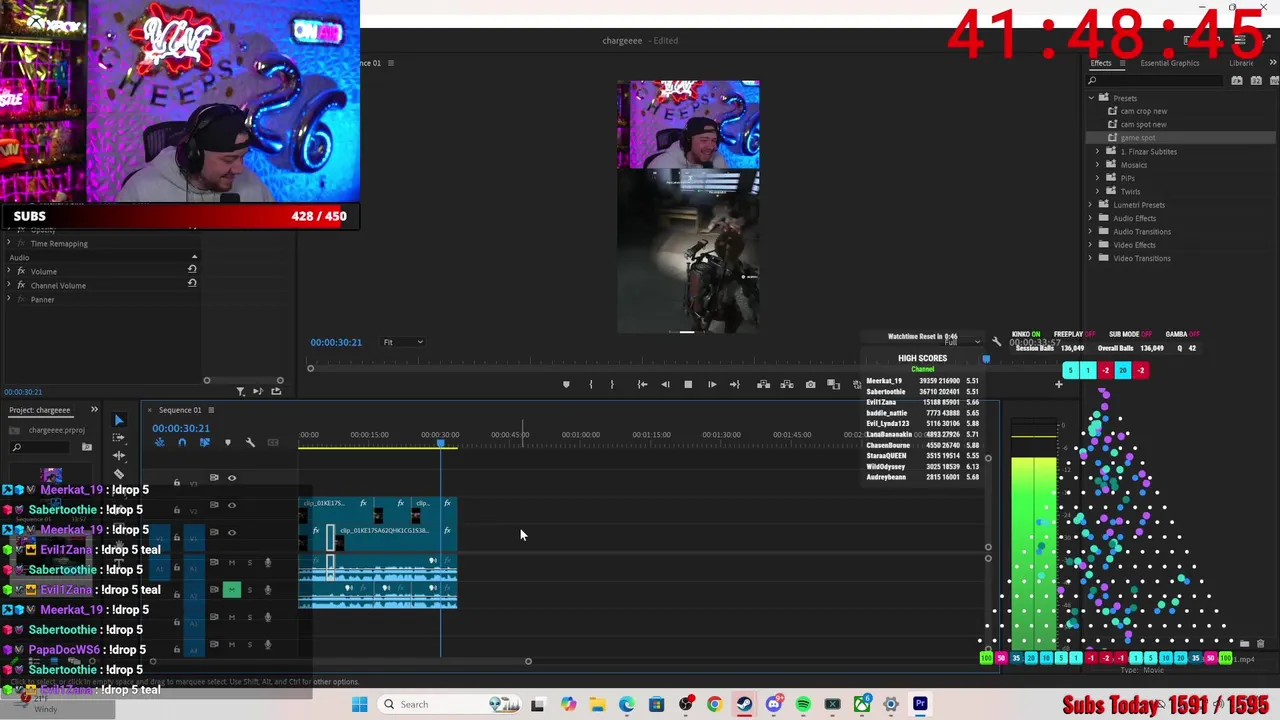Screen dimensions: 1280x720
Task: Open File Explorer from the taskbar
Action: [597, 704]
